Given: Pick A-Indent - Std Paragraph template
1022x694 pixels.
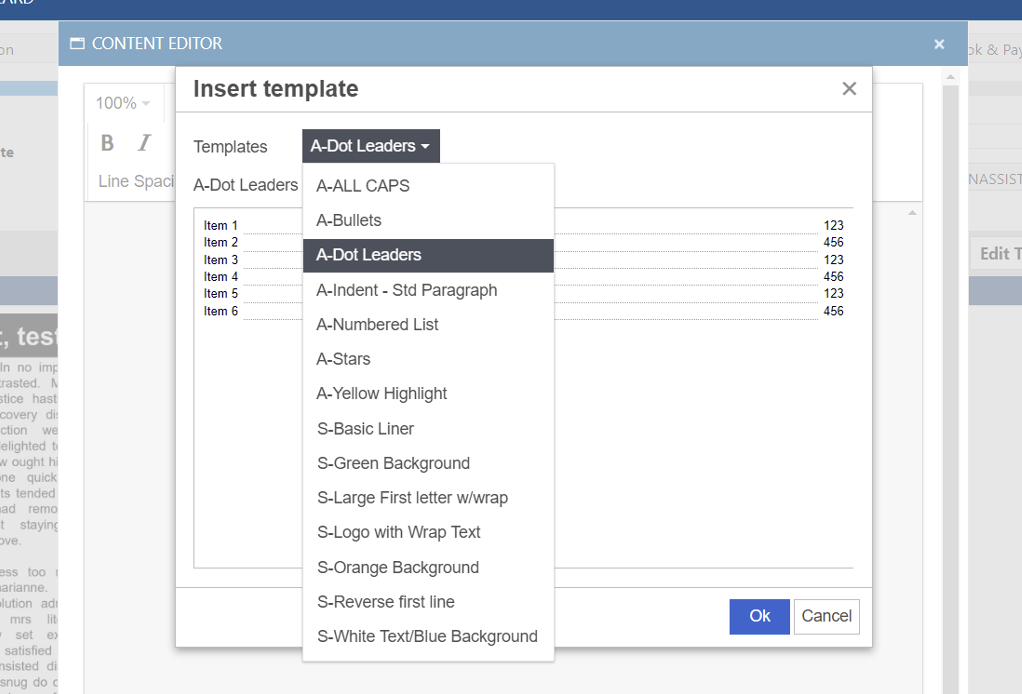Looking at the screenshot, I should 406,290.
